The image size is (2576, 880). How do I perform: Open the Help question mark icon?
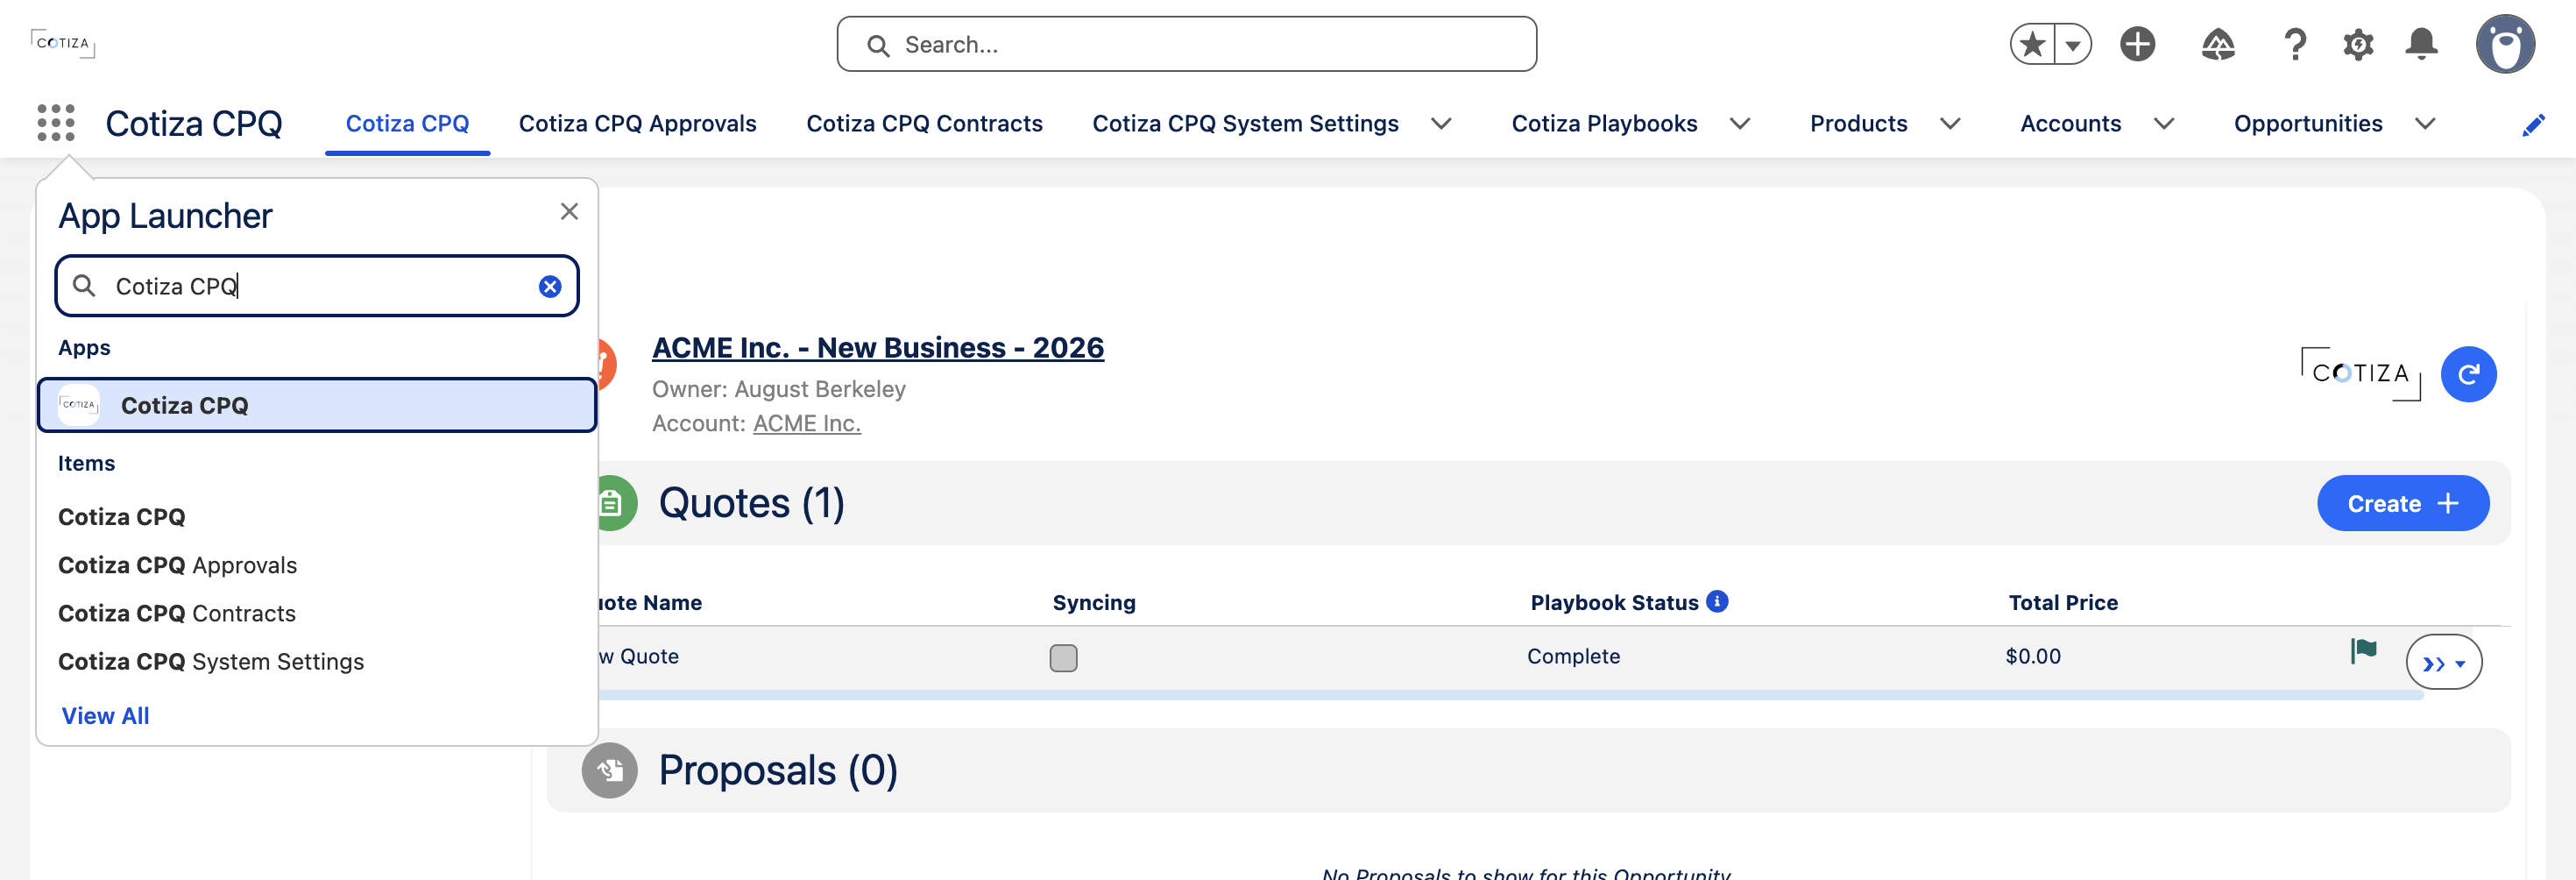tap(2295, 44)
